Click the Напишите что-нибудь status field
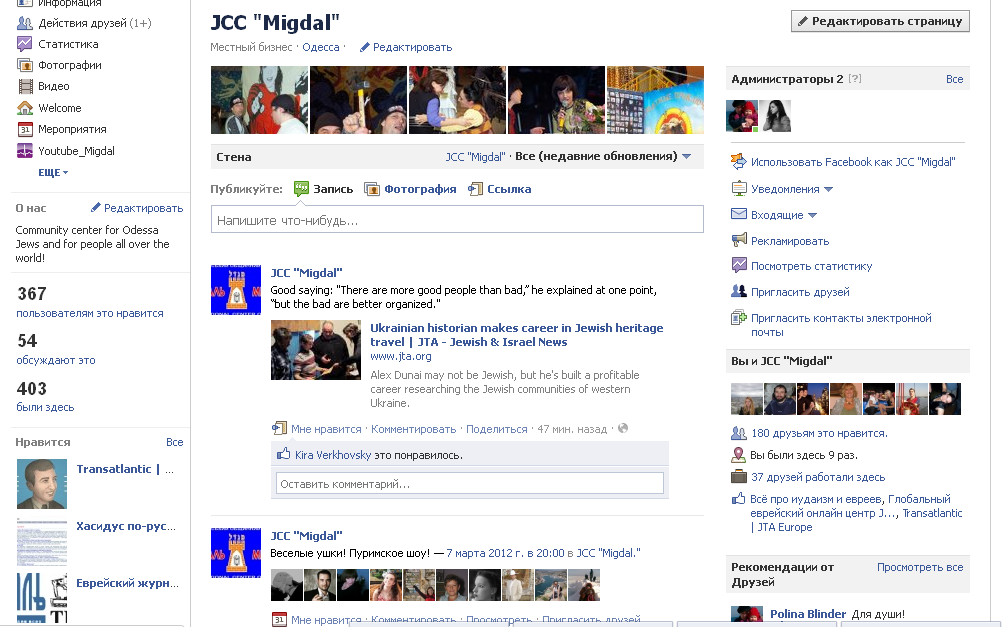Image resolution: width=1008 pixels, height=627 pixels. point(457,220)
